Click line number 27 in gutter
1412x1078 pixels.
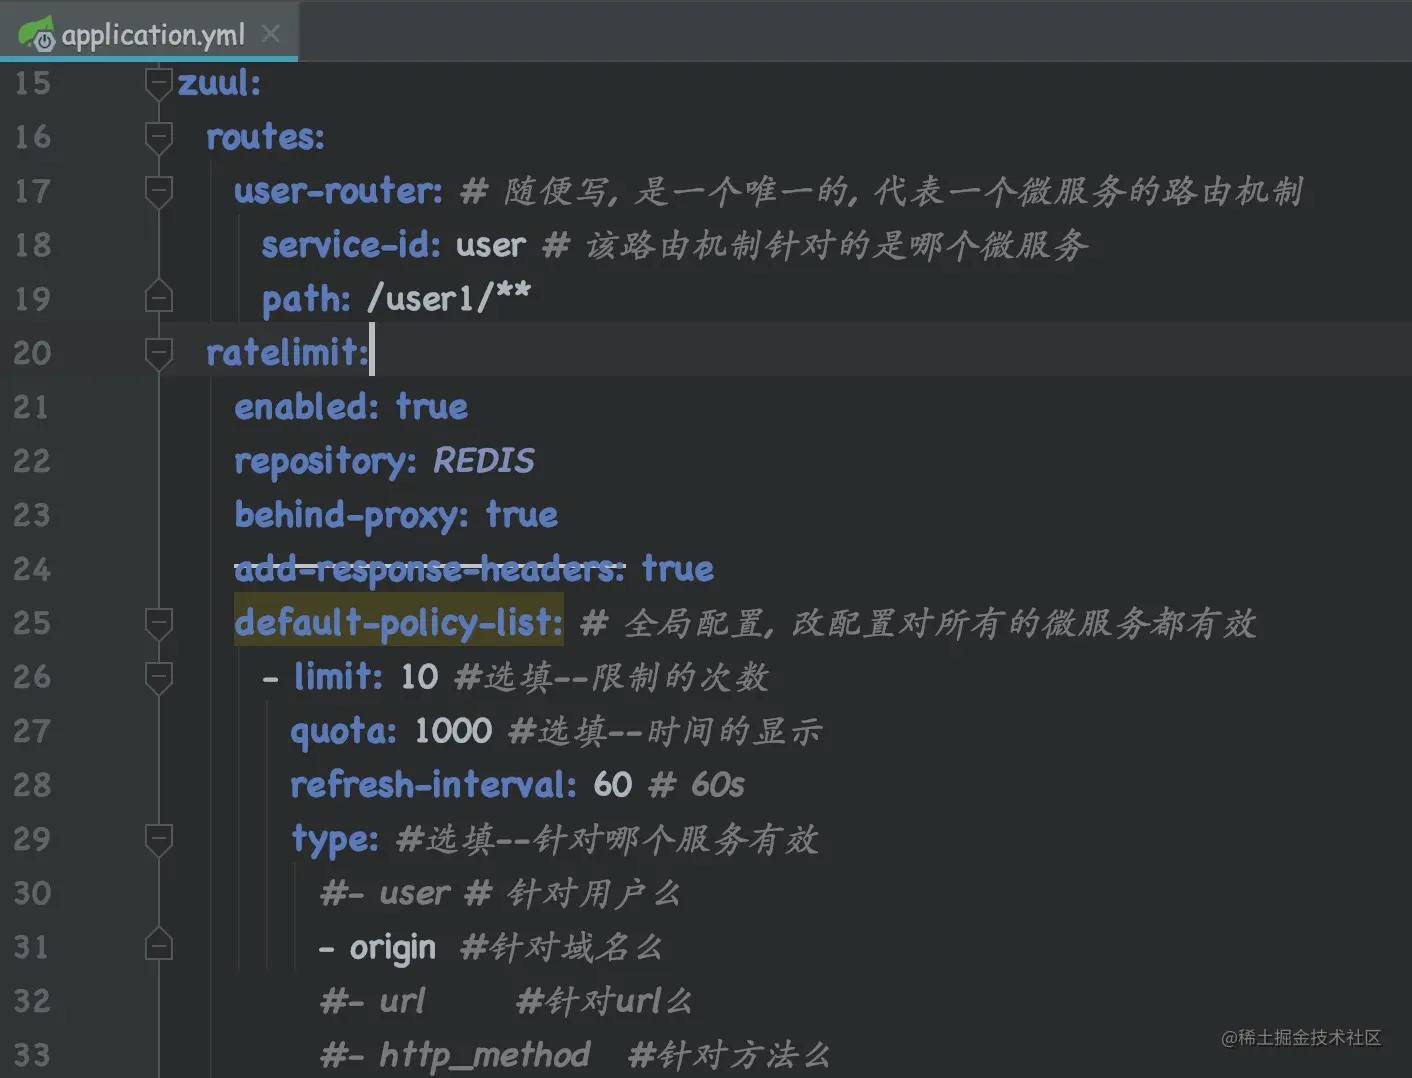coord(32,731)
